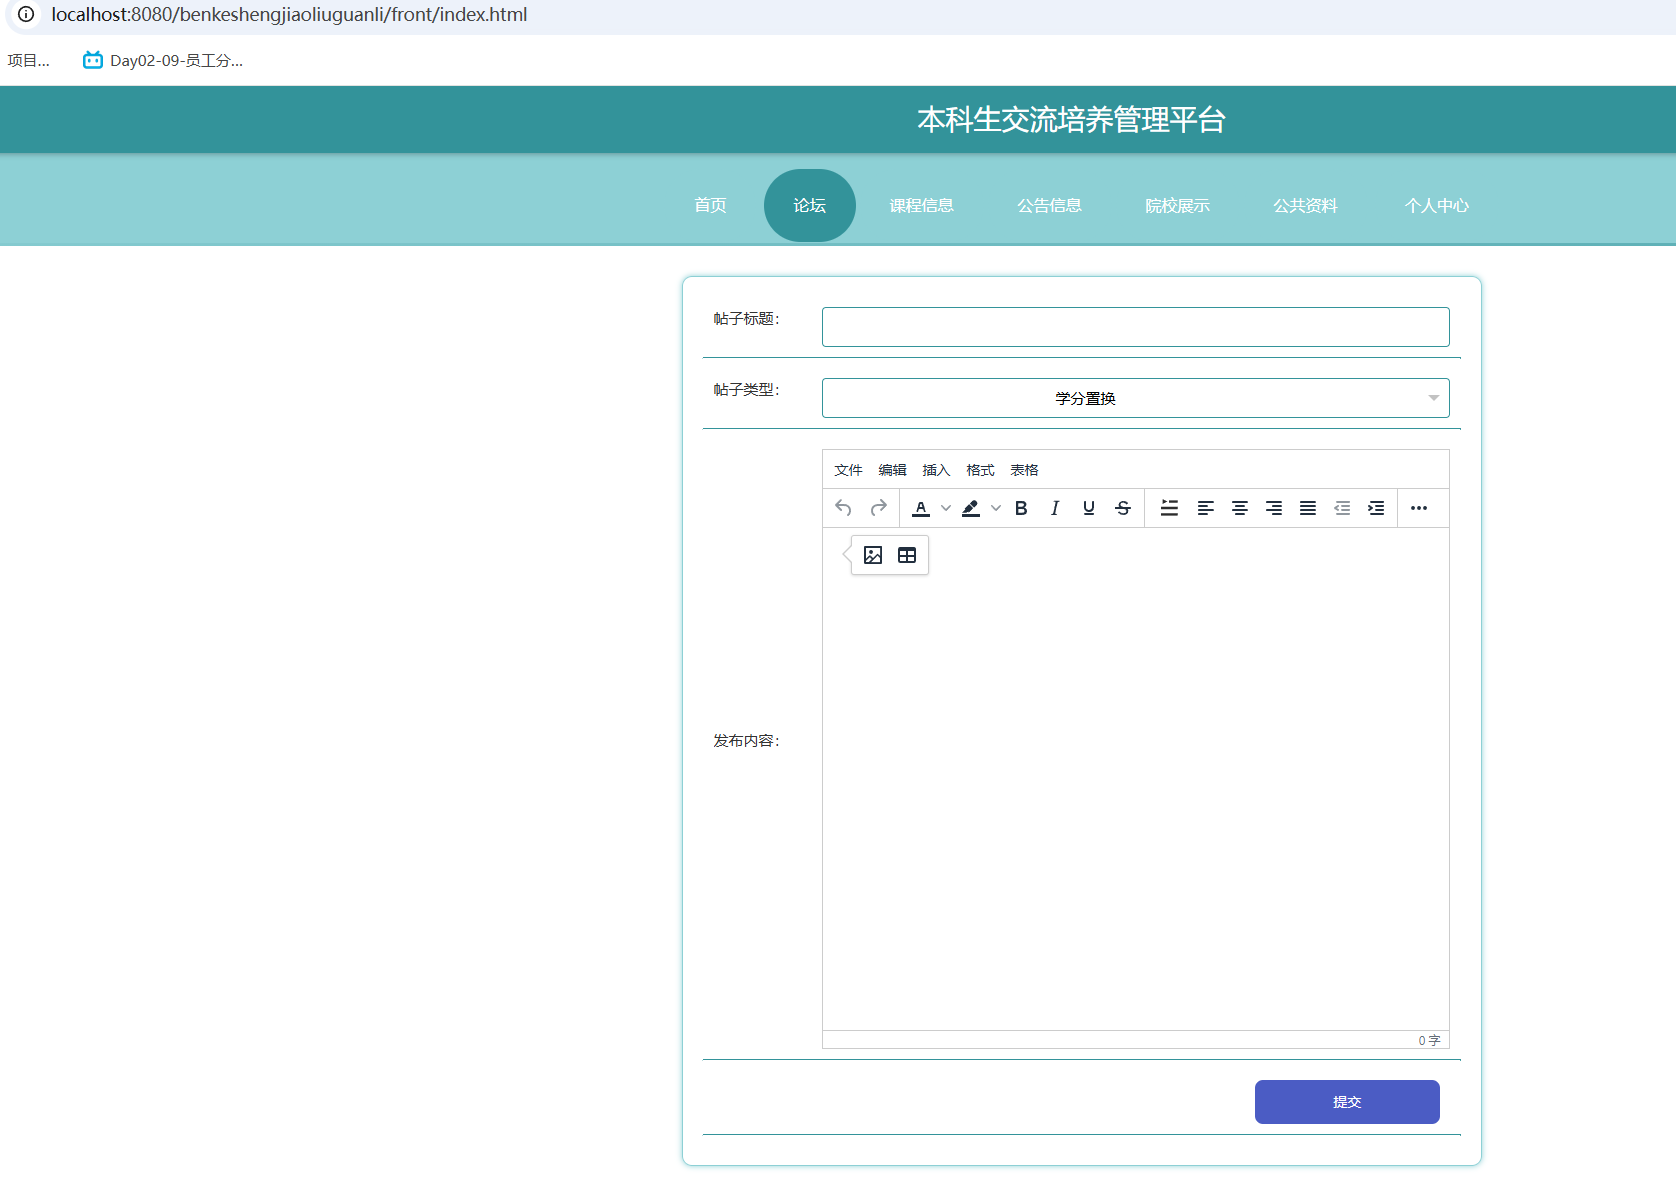Open 公共资料 navigation tab
This screenshot has width=1676, height=1201.
pyautogui.click(x=1305, y=205)
